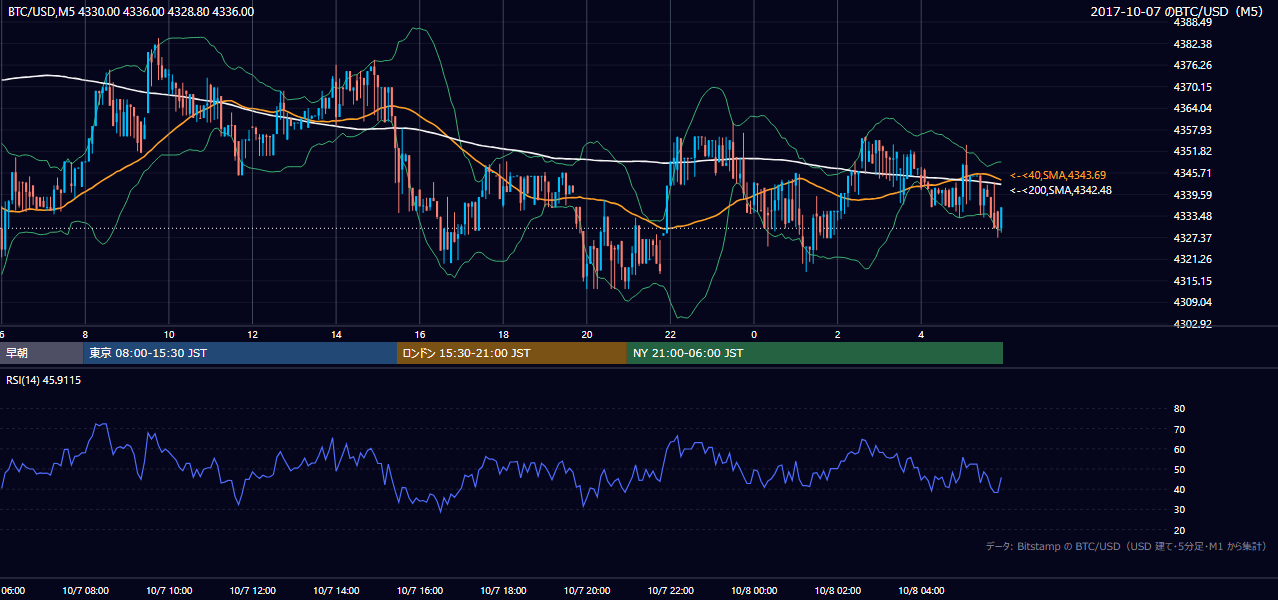The width and height of the screenshot is (1278, 600).
Task: Select RSI scale value 50
Action: pyautogui.click(x=1179, y=469)
